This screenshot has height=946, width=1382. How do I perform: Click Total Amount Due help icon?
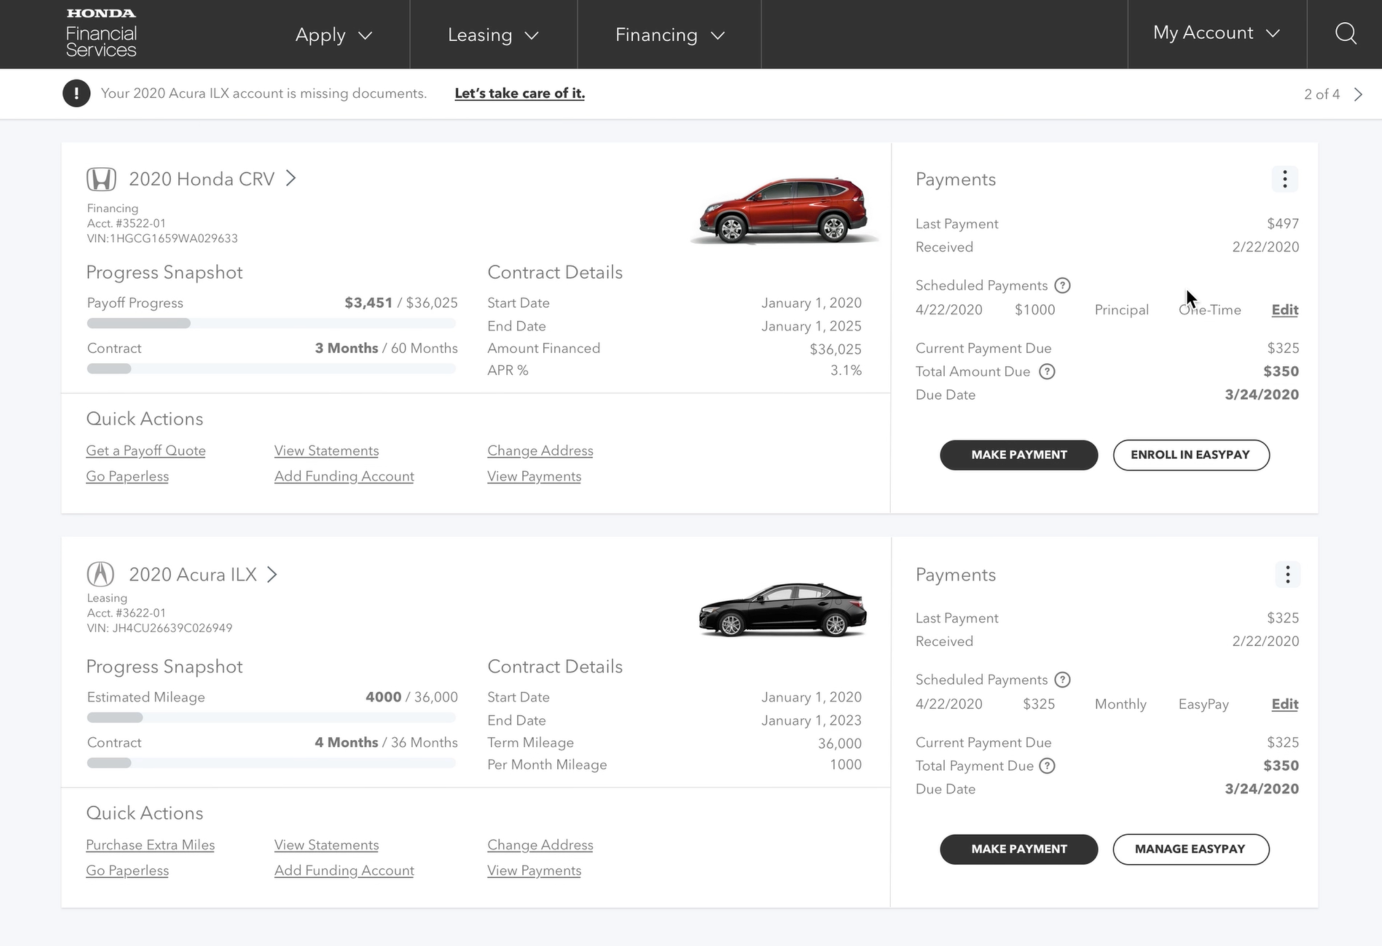[1047, 371]
